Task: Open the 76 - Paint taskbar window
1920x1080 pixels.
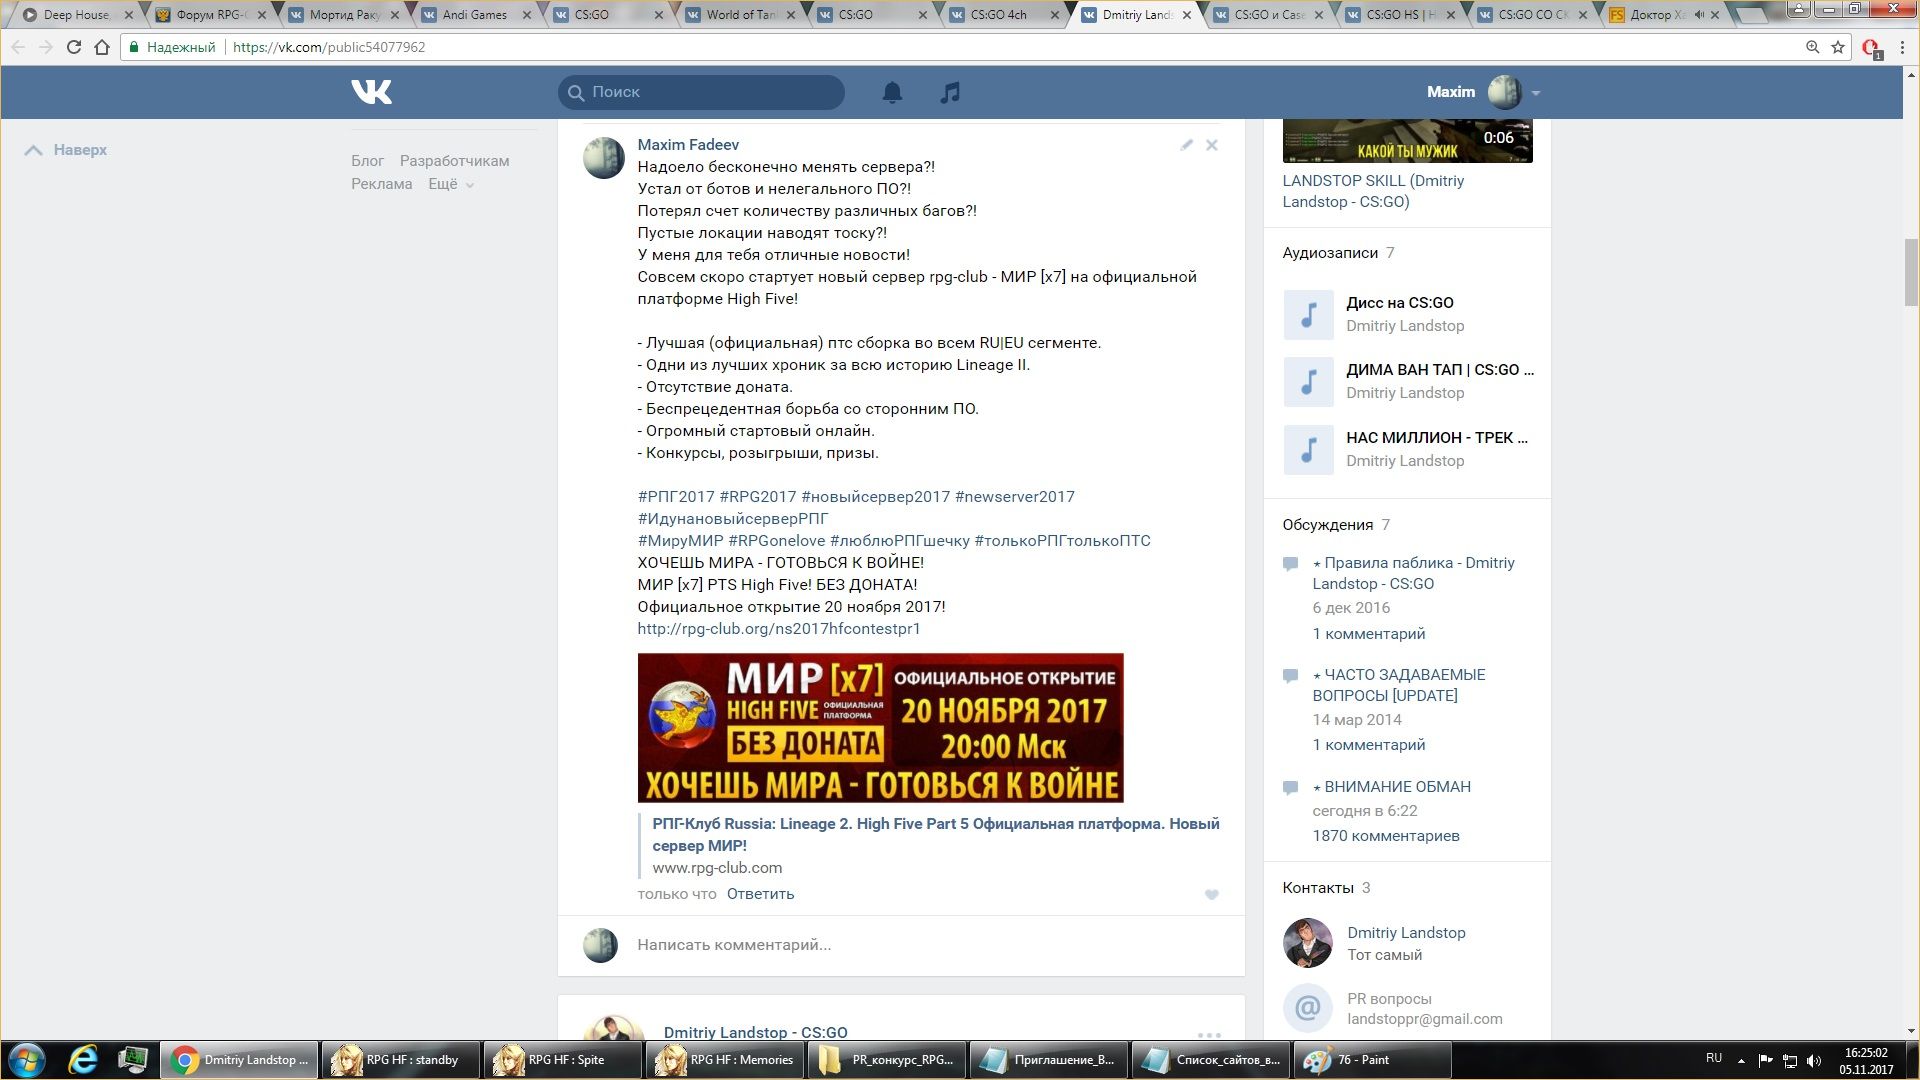Action: [1371, 1060]
